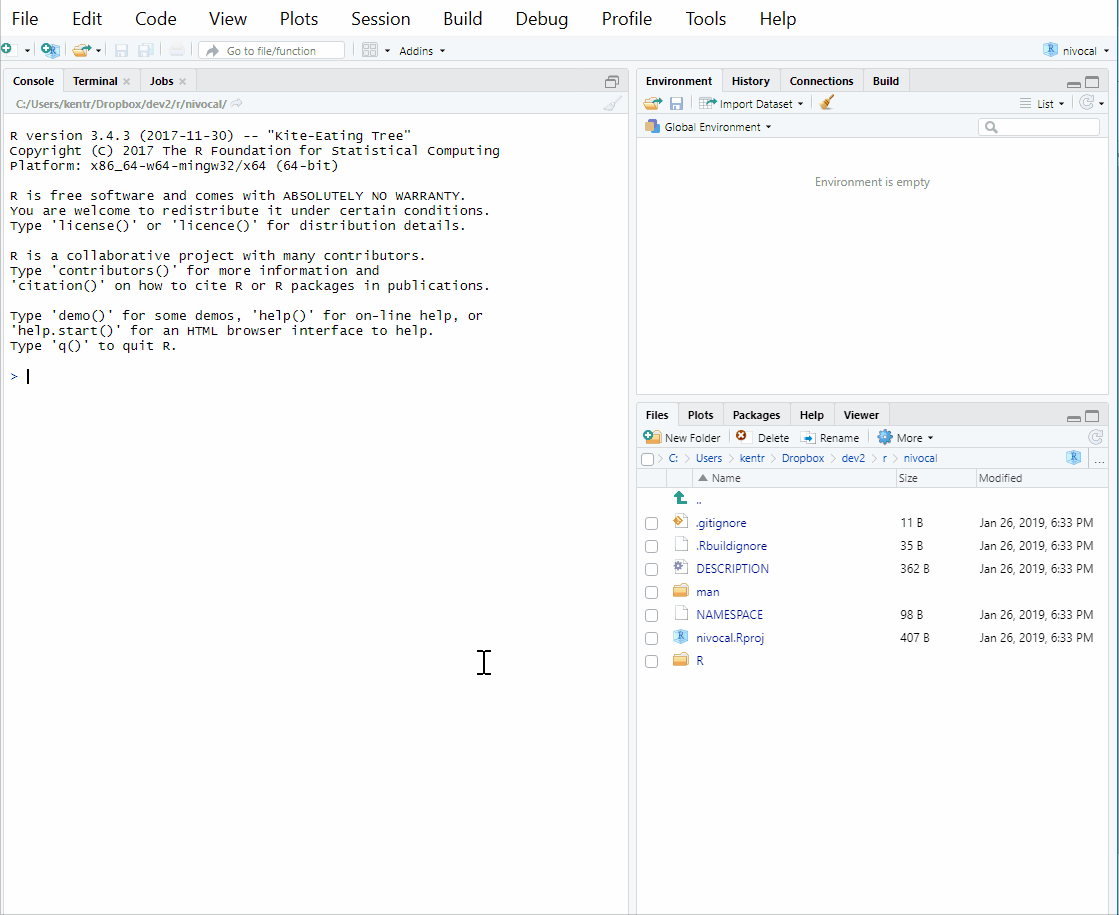Switch to the Packages tab

pyautogui.click(x=756, y=415)
